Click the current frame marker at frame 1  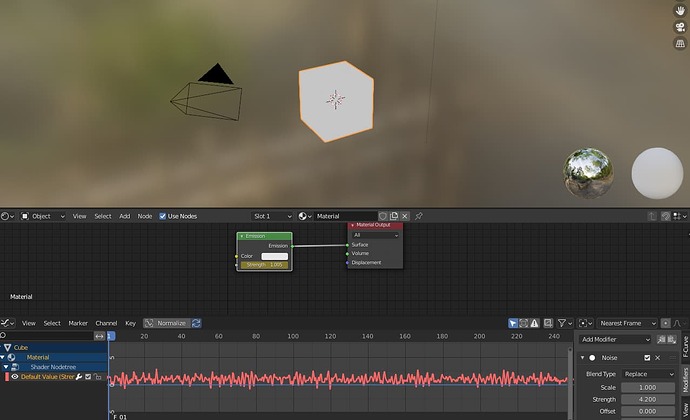point(111,336)
